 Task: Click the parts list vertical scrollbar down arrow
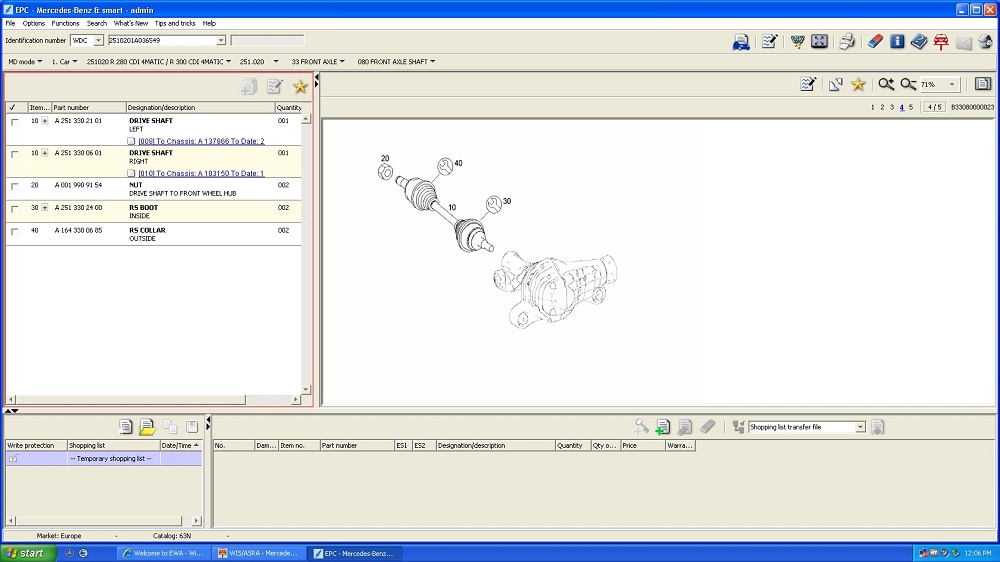click(305, 389)
